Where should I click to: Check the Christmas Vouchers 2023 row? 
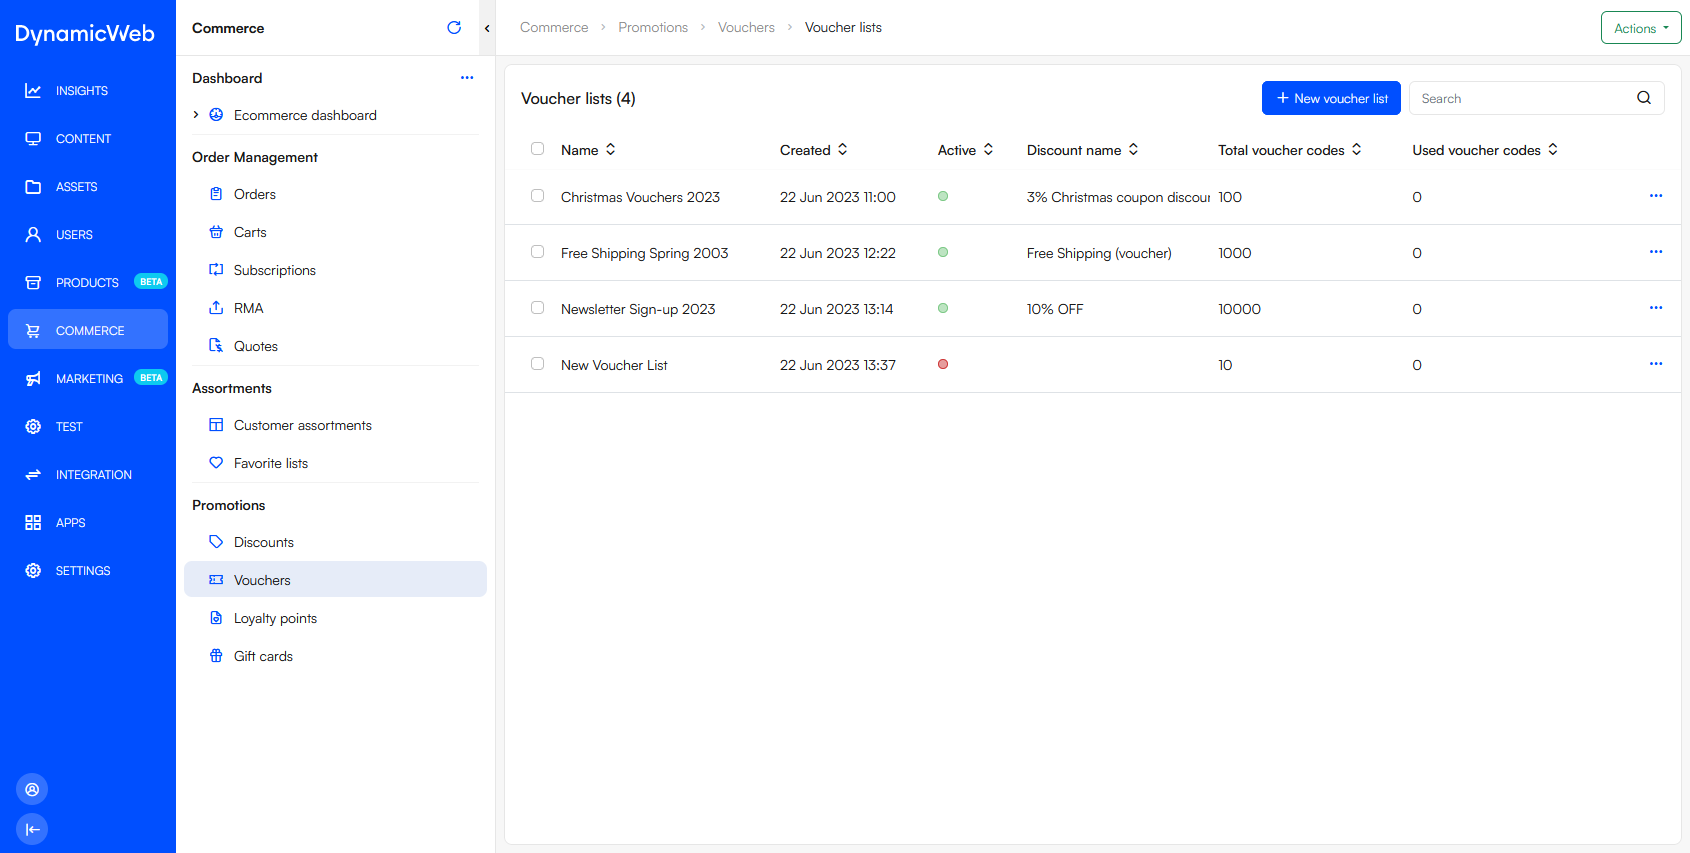click(538, 196)
